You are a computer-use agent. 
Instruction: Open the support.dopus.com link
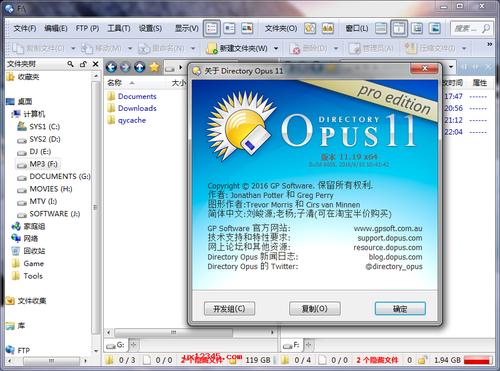coord(390,238)
